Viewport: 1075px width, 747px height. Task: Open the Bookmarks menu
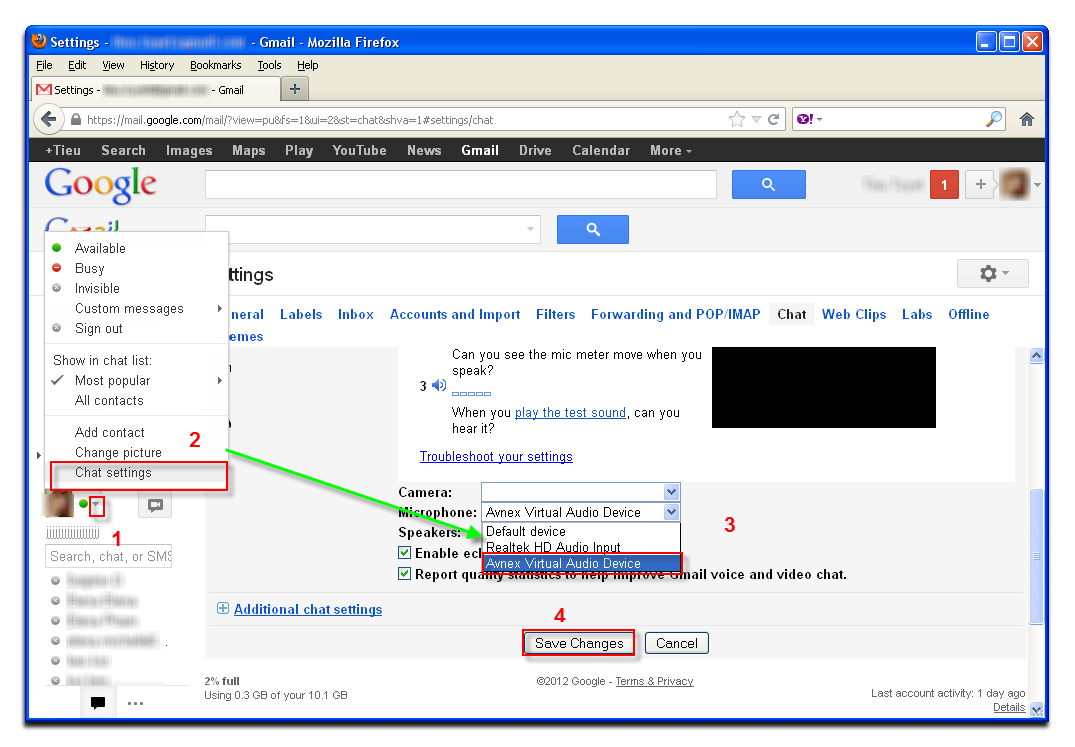(x=215, y=65)
